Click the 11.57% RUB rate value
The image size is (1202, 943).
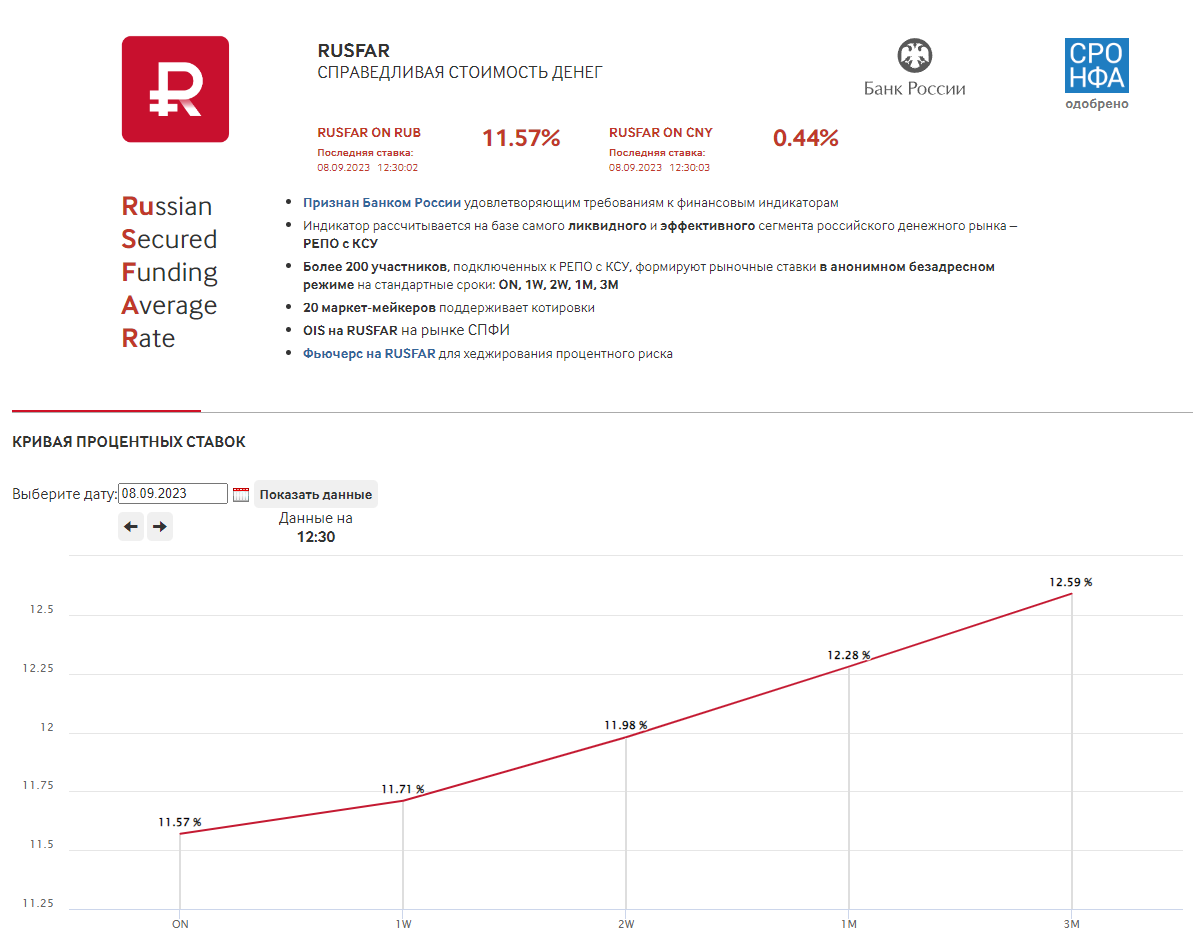(521, 138)
